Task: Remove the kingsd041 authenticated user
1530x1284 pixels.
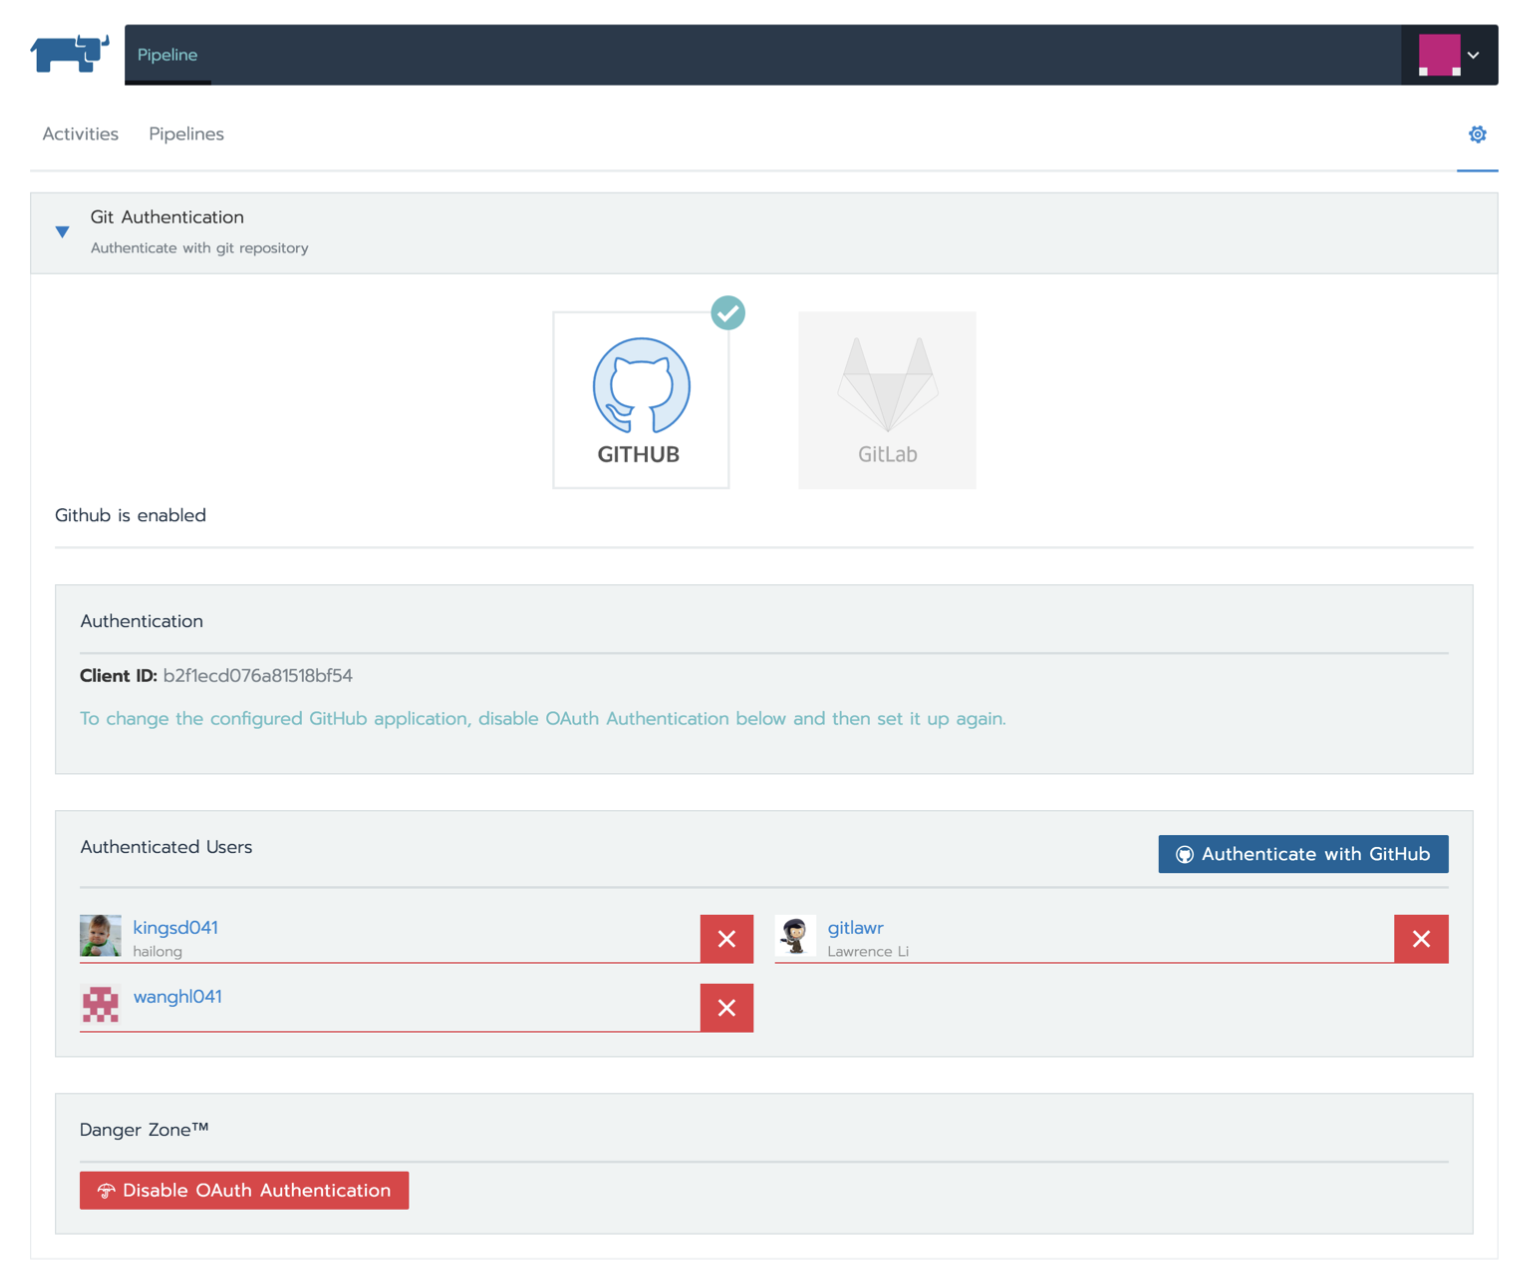Action: (727, 939)
